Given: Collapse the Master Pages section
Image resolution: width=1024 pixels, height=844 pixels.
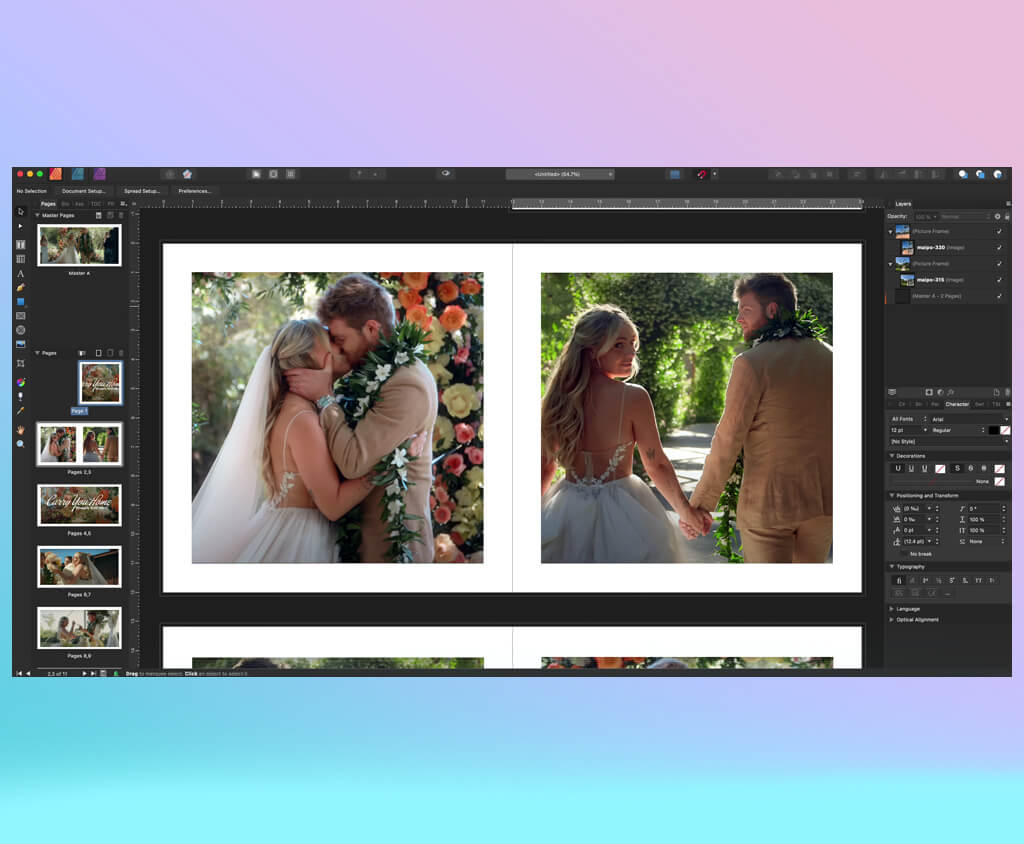Looking at the screenshot, I should click(37, 215).
